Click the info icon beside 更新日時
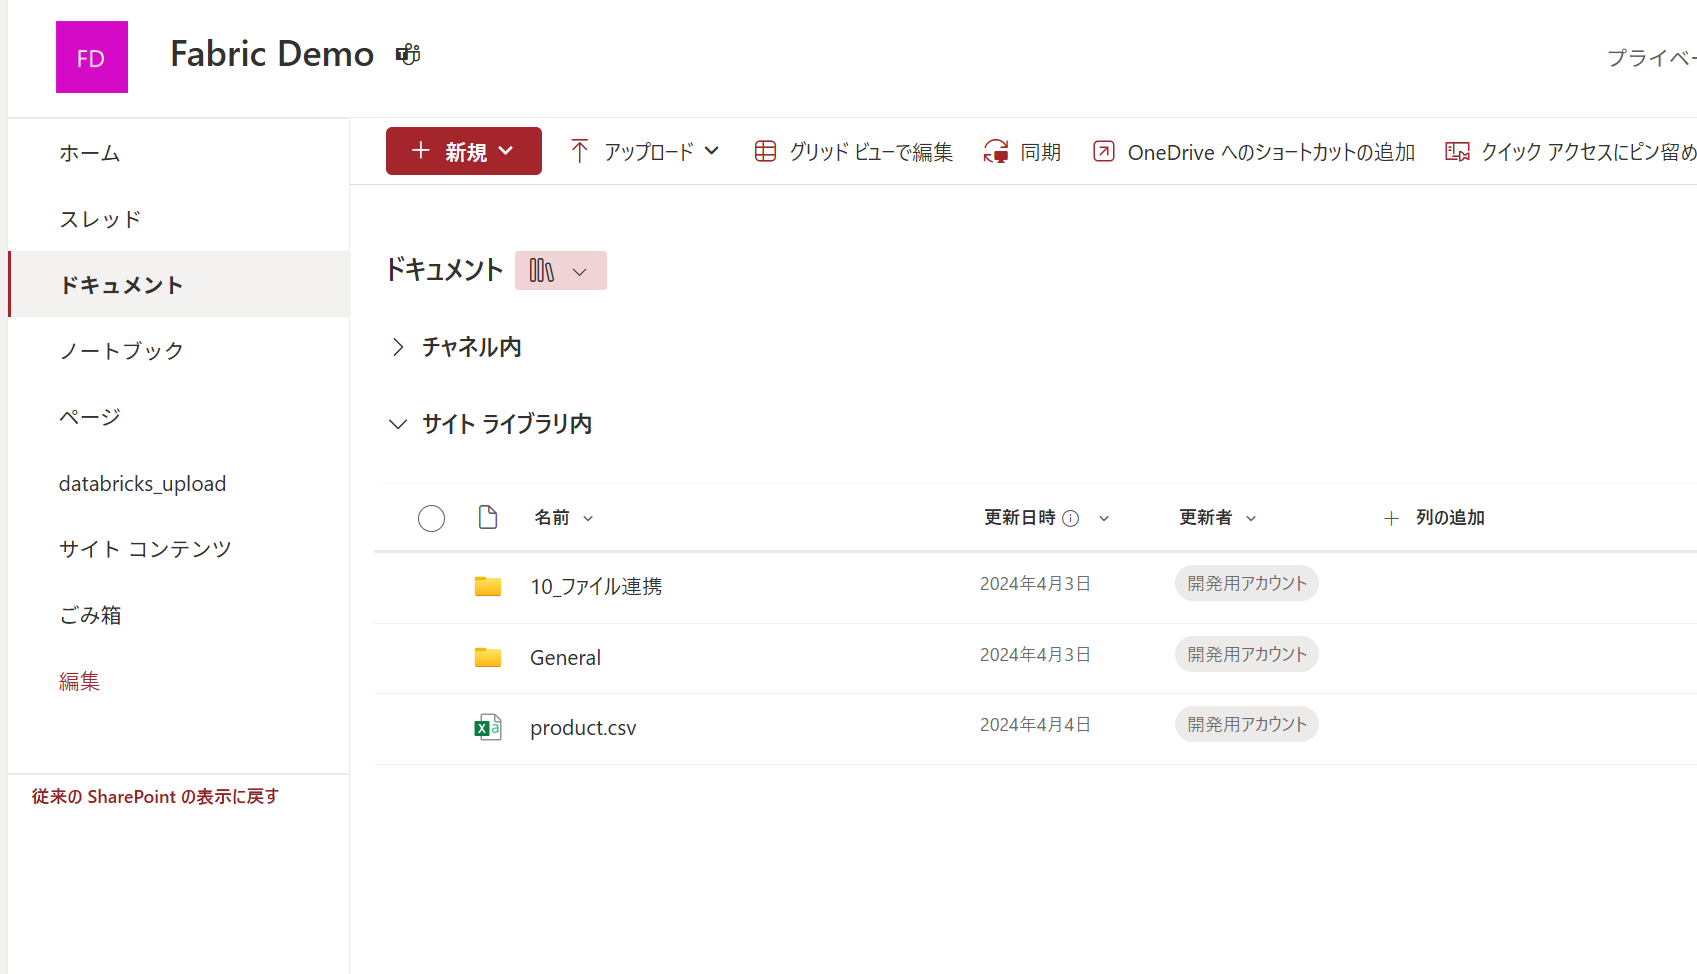The width and height of the screenshot is (1697, 974). pyautogui.click(x=1071, y=518)
